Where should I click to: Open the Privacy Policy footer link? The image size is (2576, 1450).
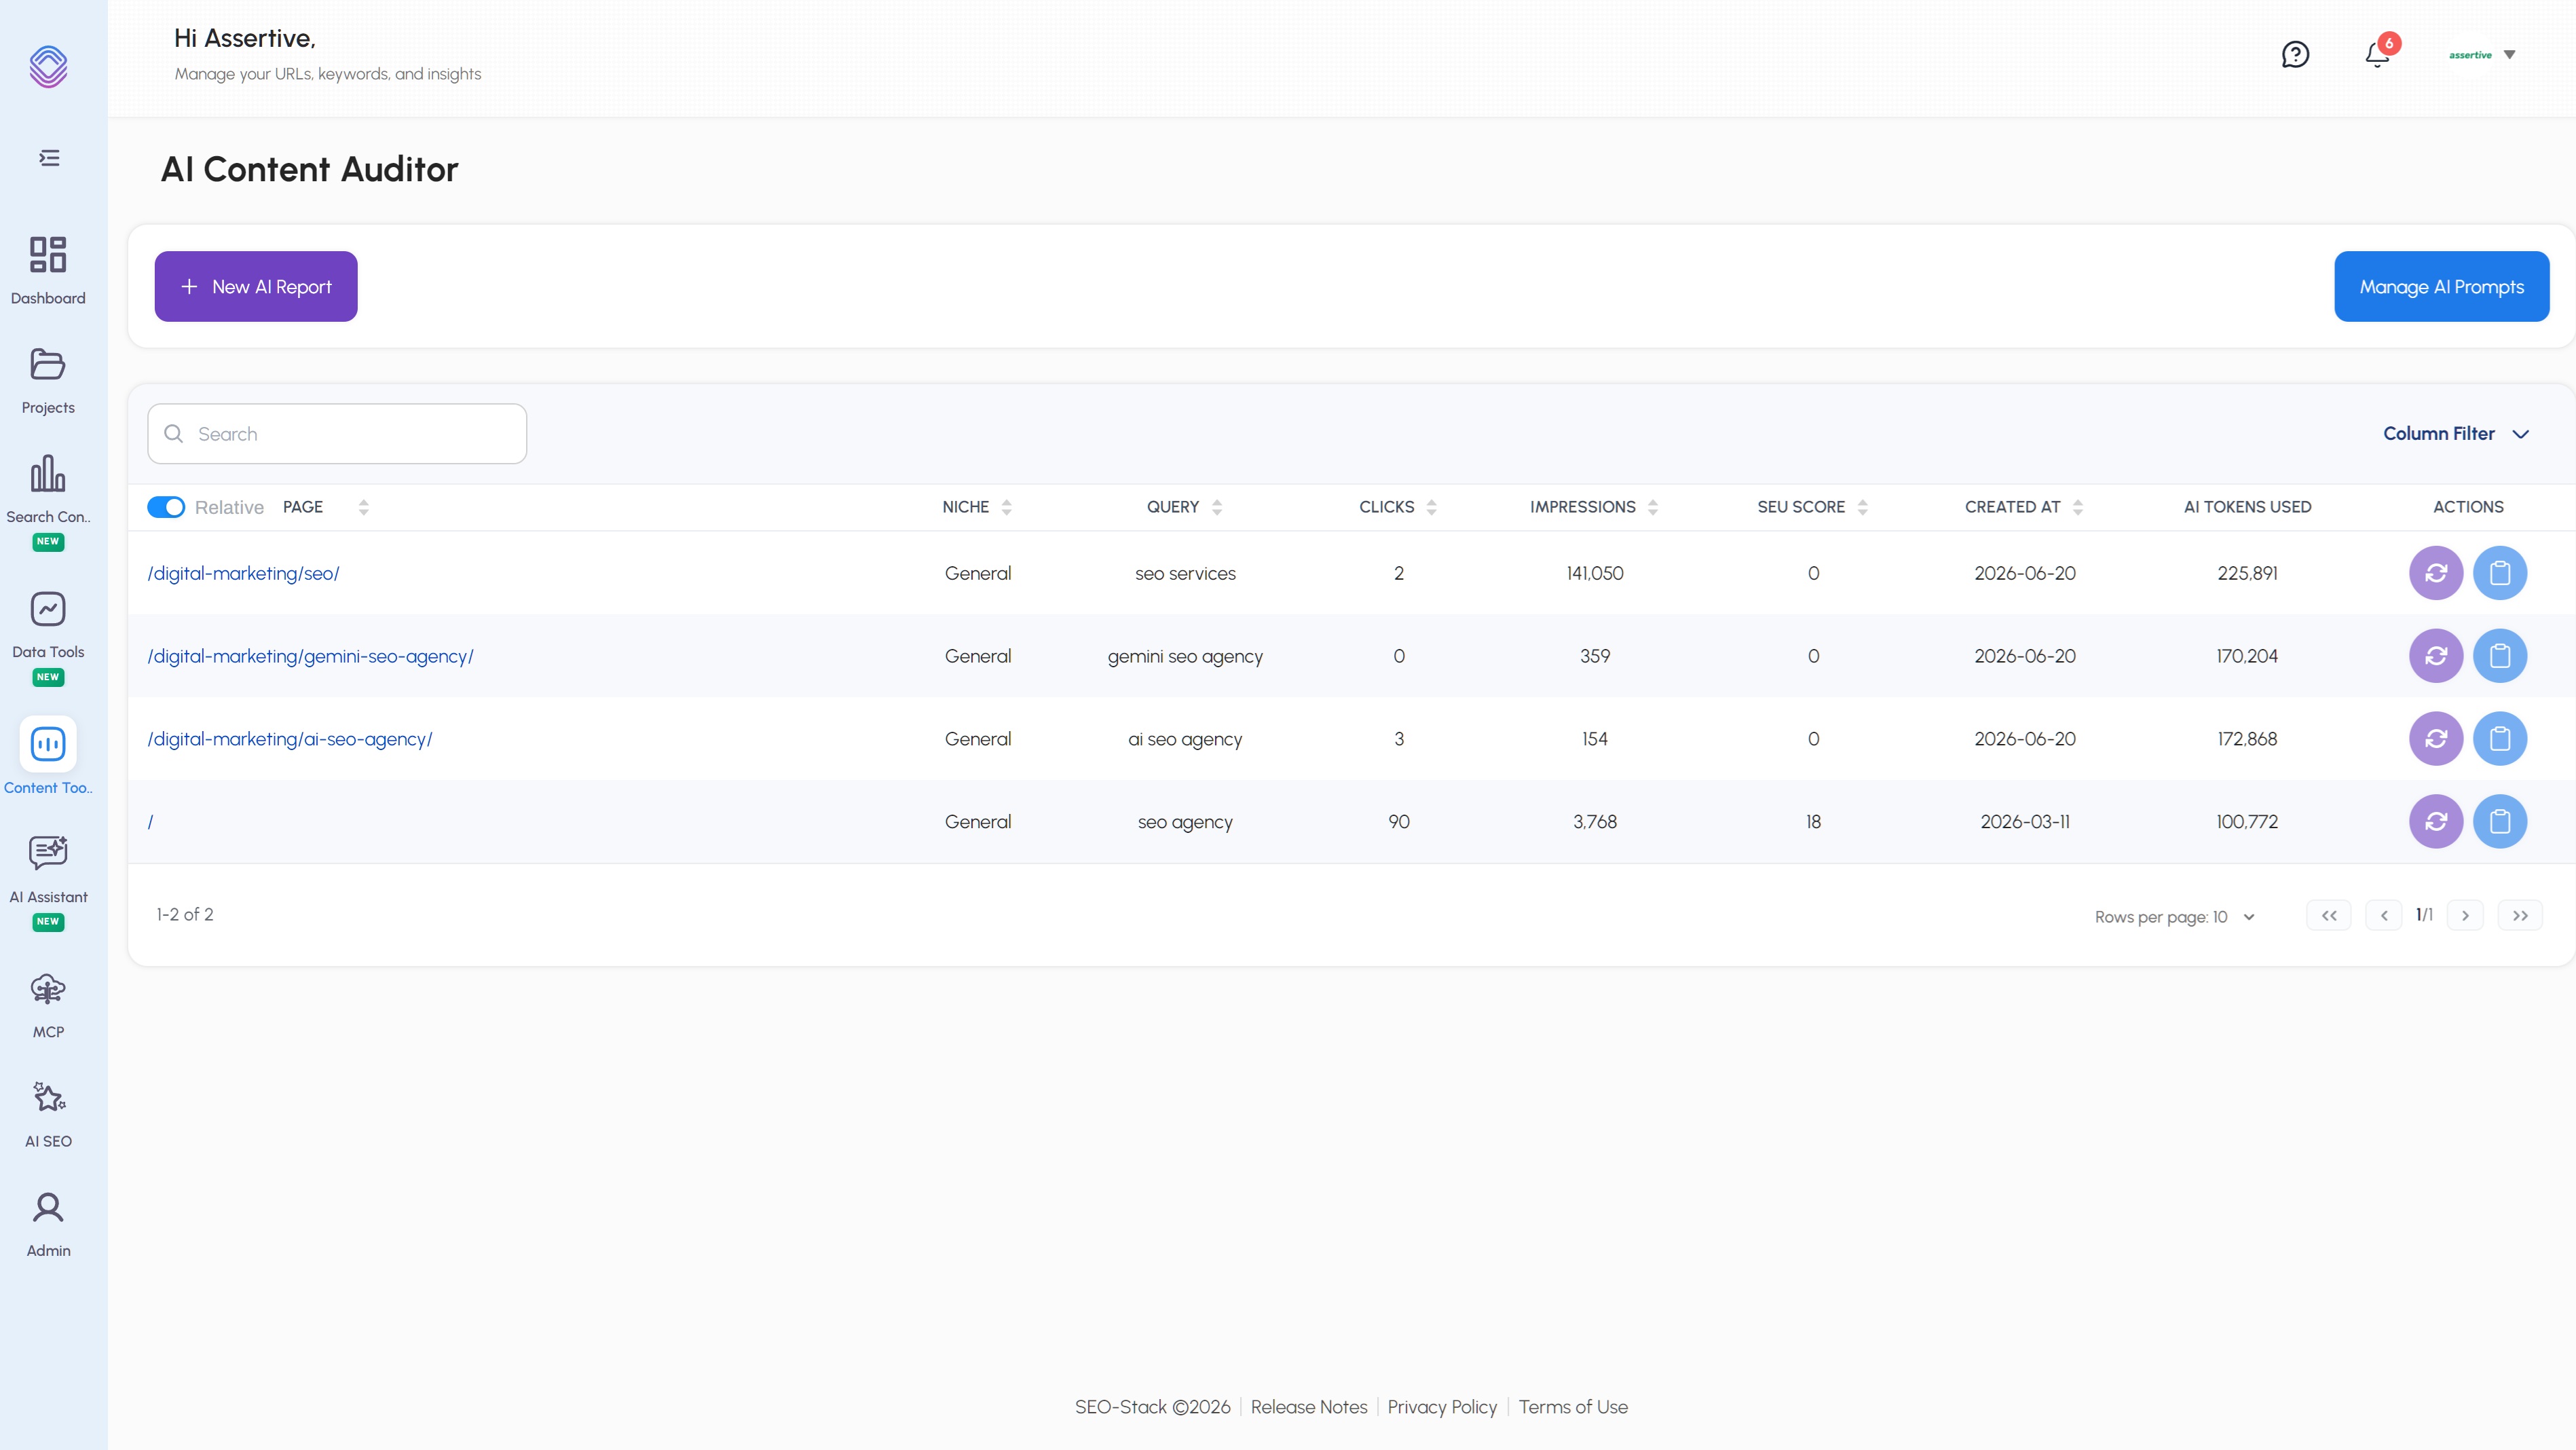point(1442,1407)
